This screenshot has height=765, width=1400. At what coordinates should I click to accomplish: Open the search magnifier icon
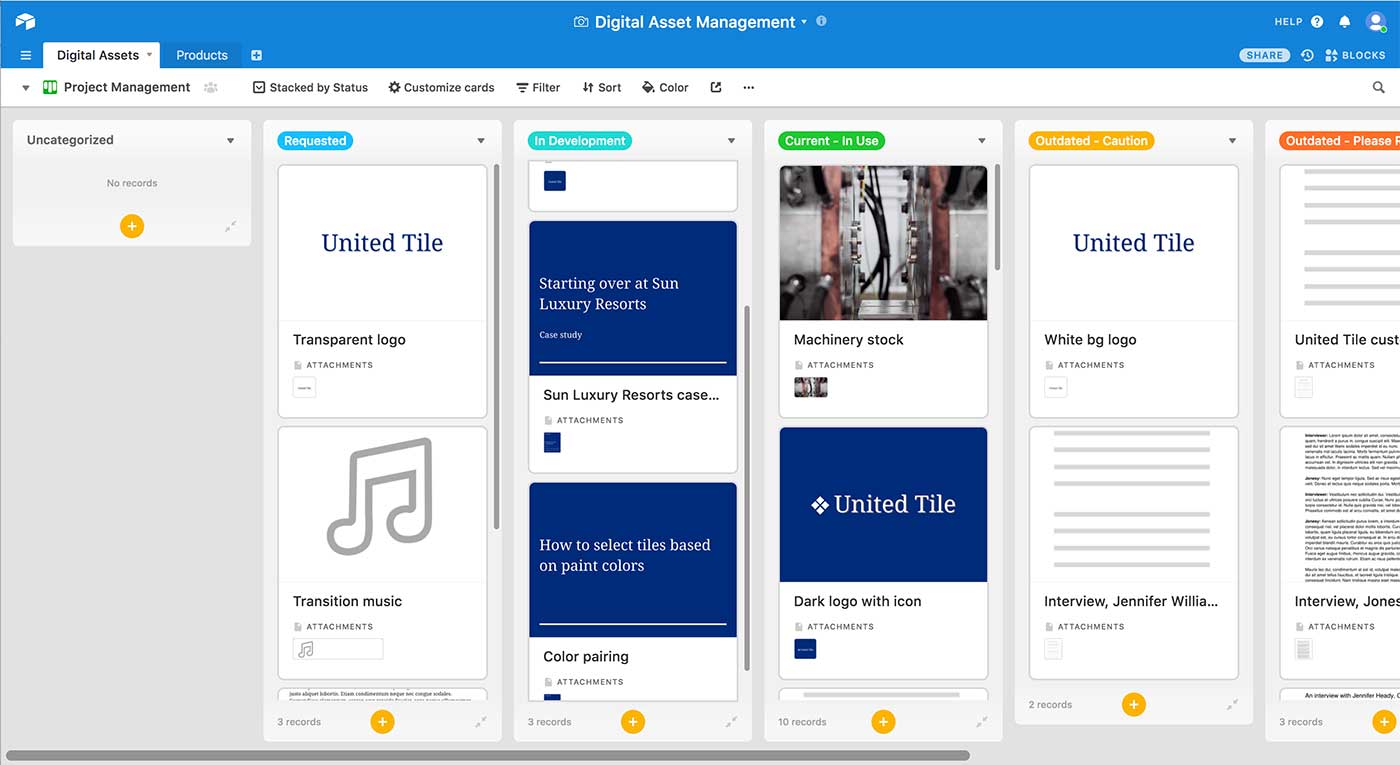pos(1379,88)
